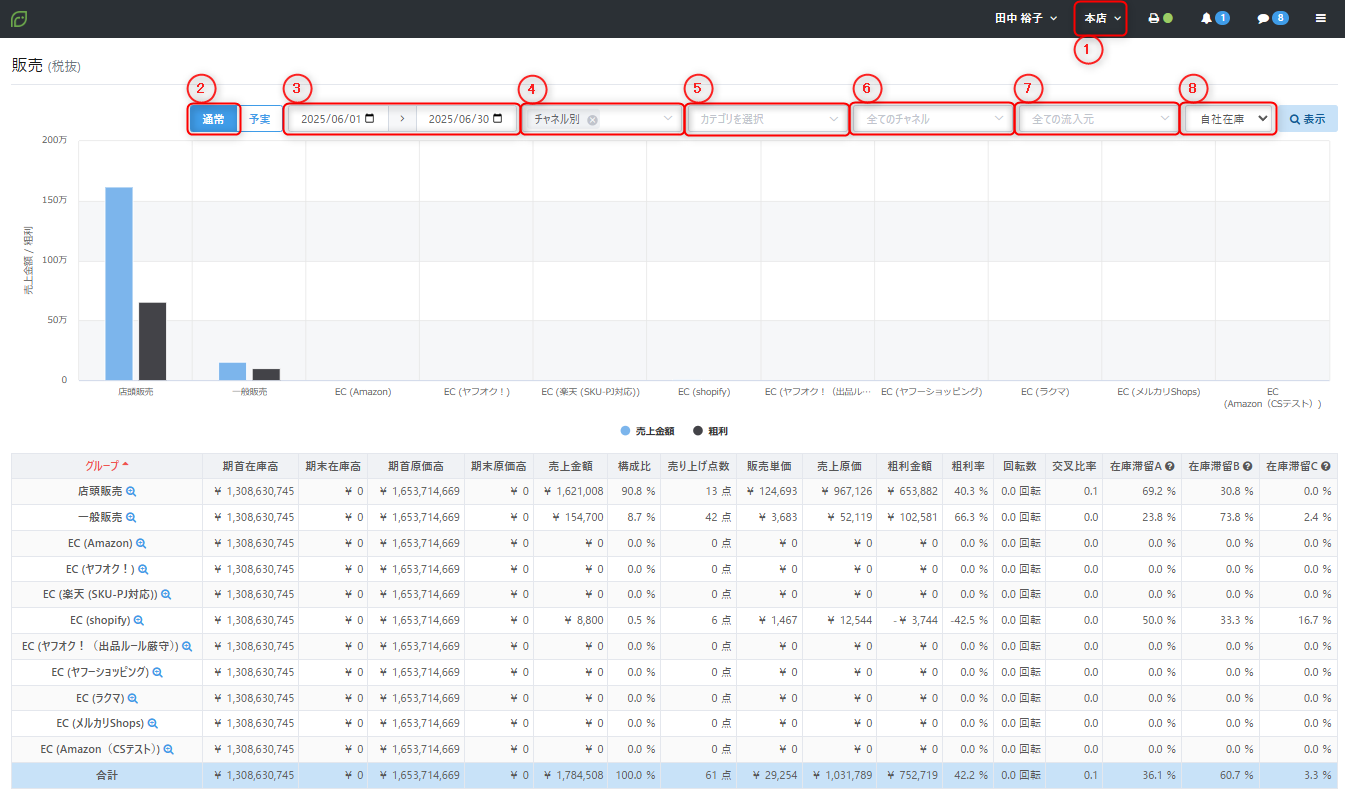Clear the チャネル別 selection with x icon
Screen dimensions: 1345x799
point(593,119)
